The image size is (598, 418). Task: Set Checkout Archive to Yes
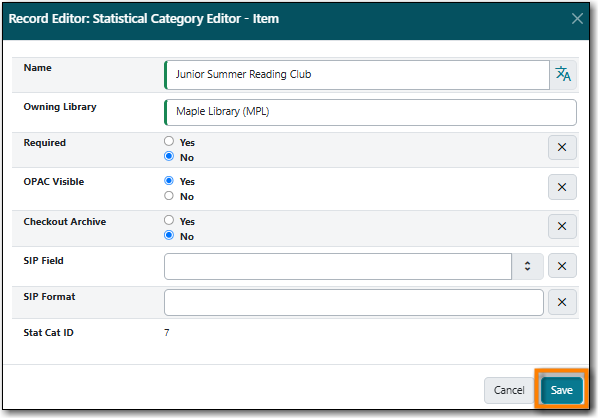tap(169, 220)
